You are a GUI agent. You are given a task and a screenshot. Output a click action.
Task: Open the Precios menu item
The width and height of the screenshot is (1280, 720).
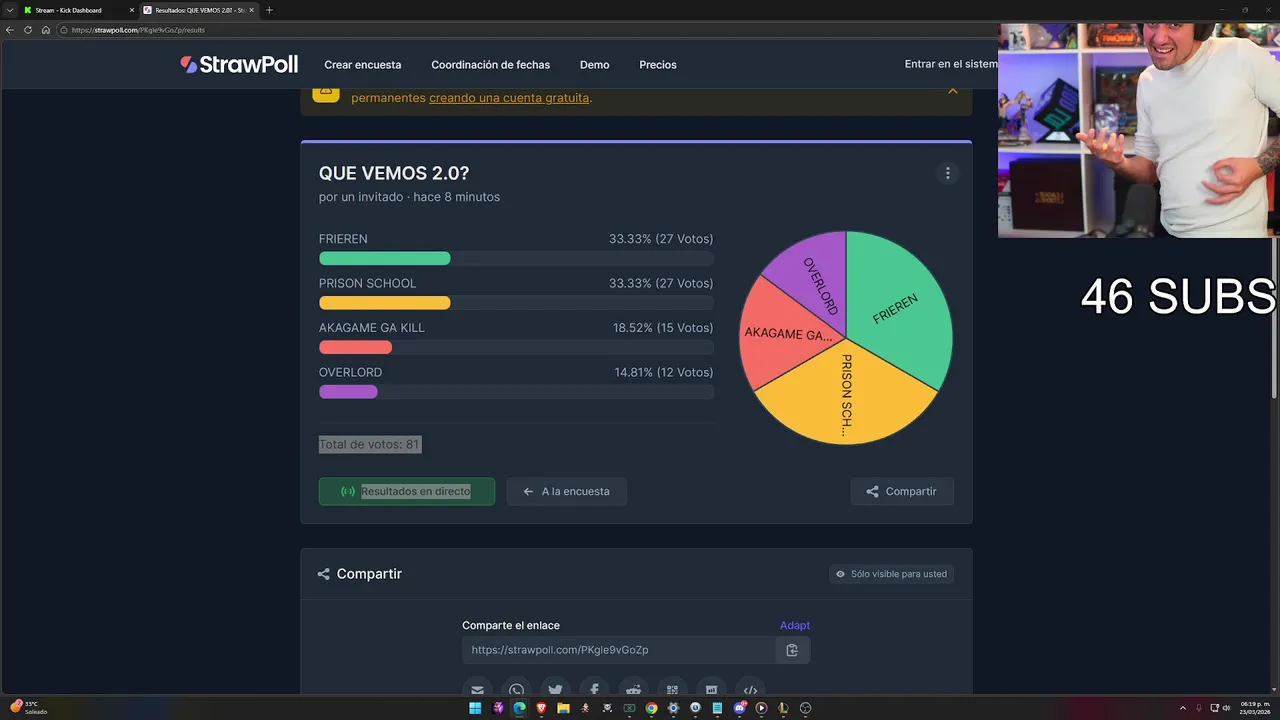pyautogui.click(x=658, y=65)
